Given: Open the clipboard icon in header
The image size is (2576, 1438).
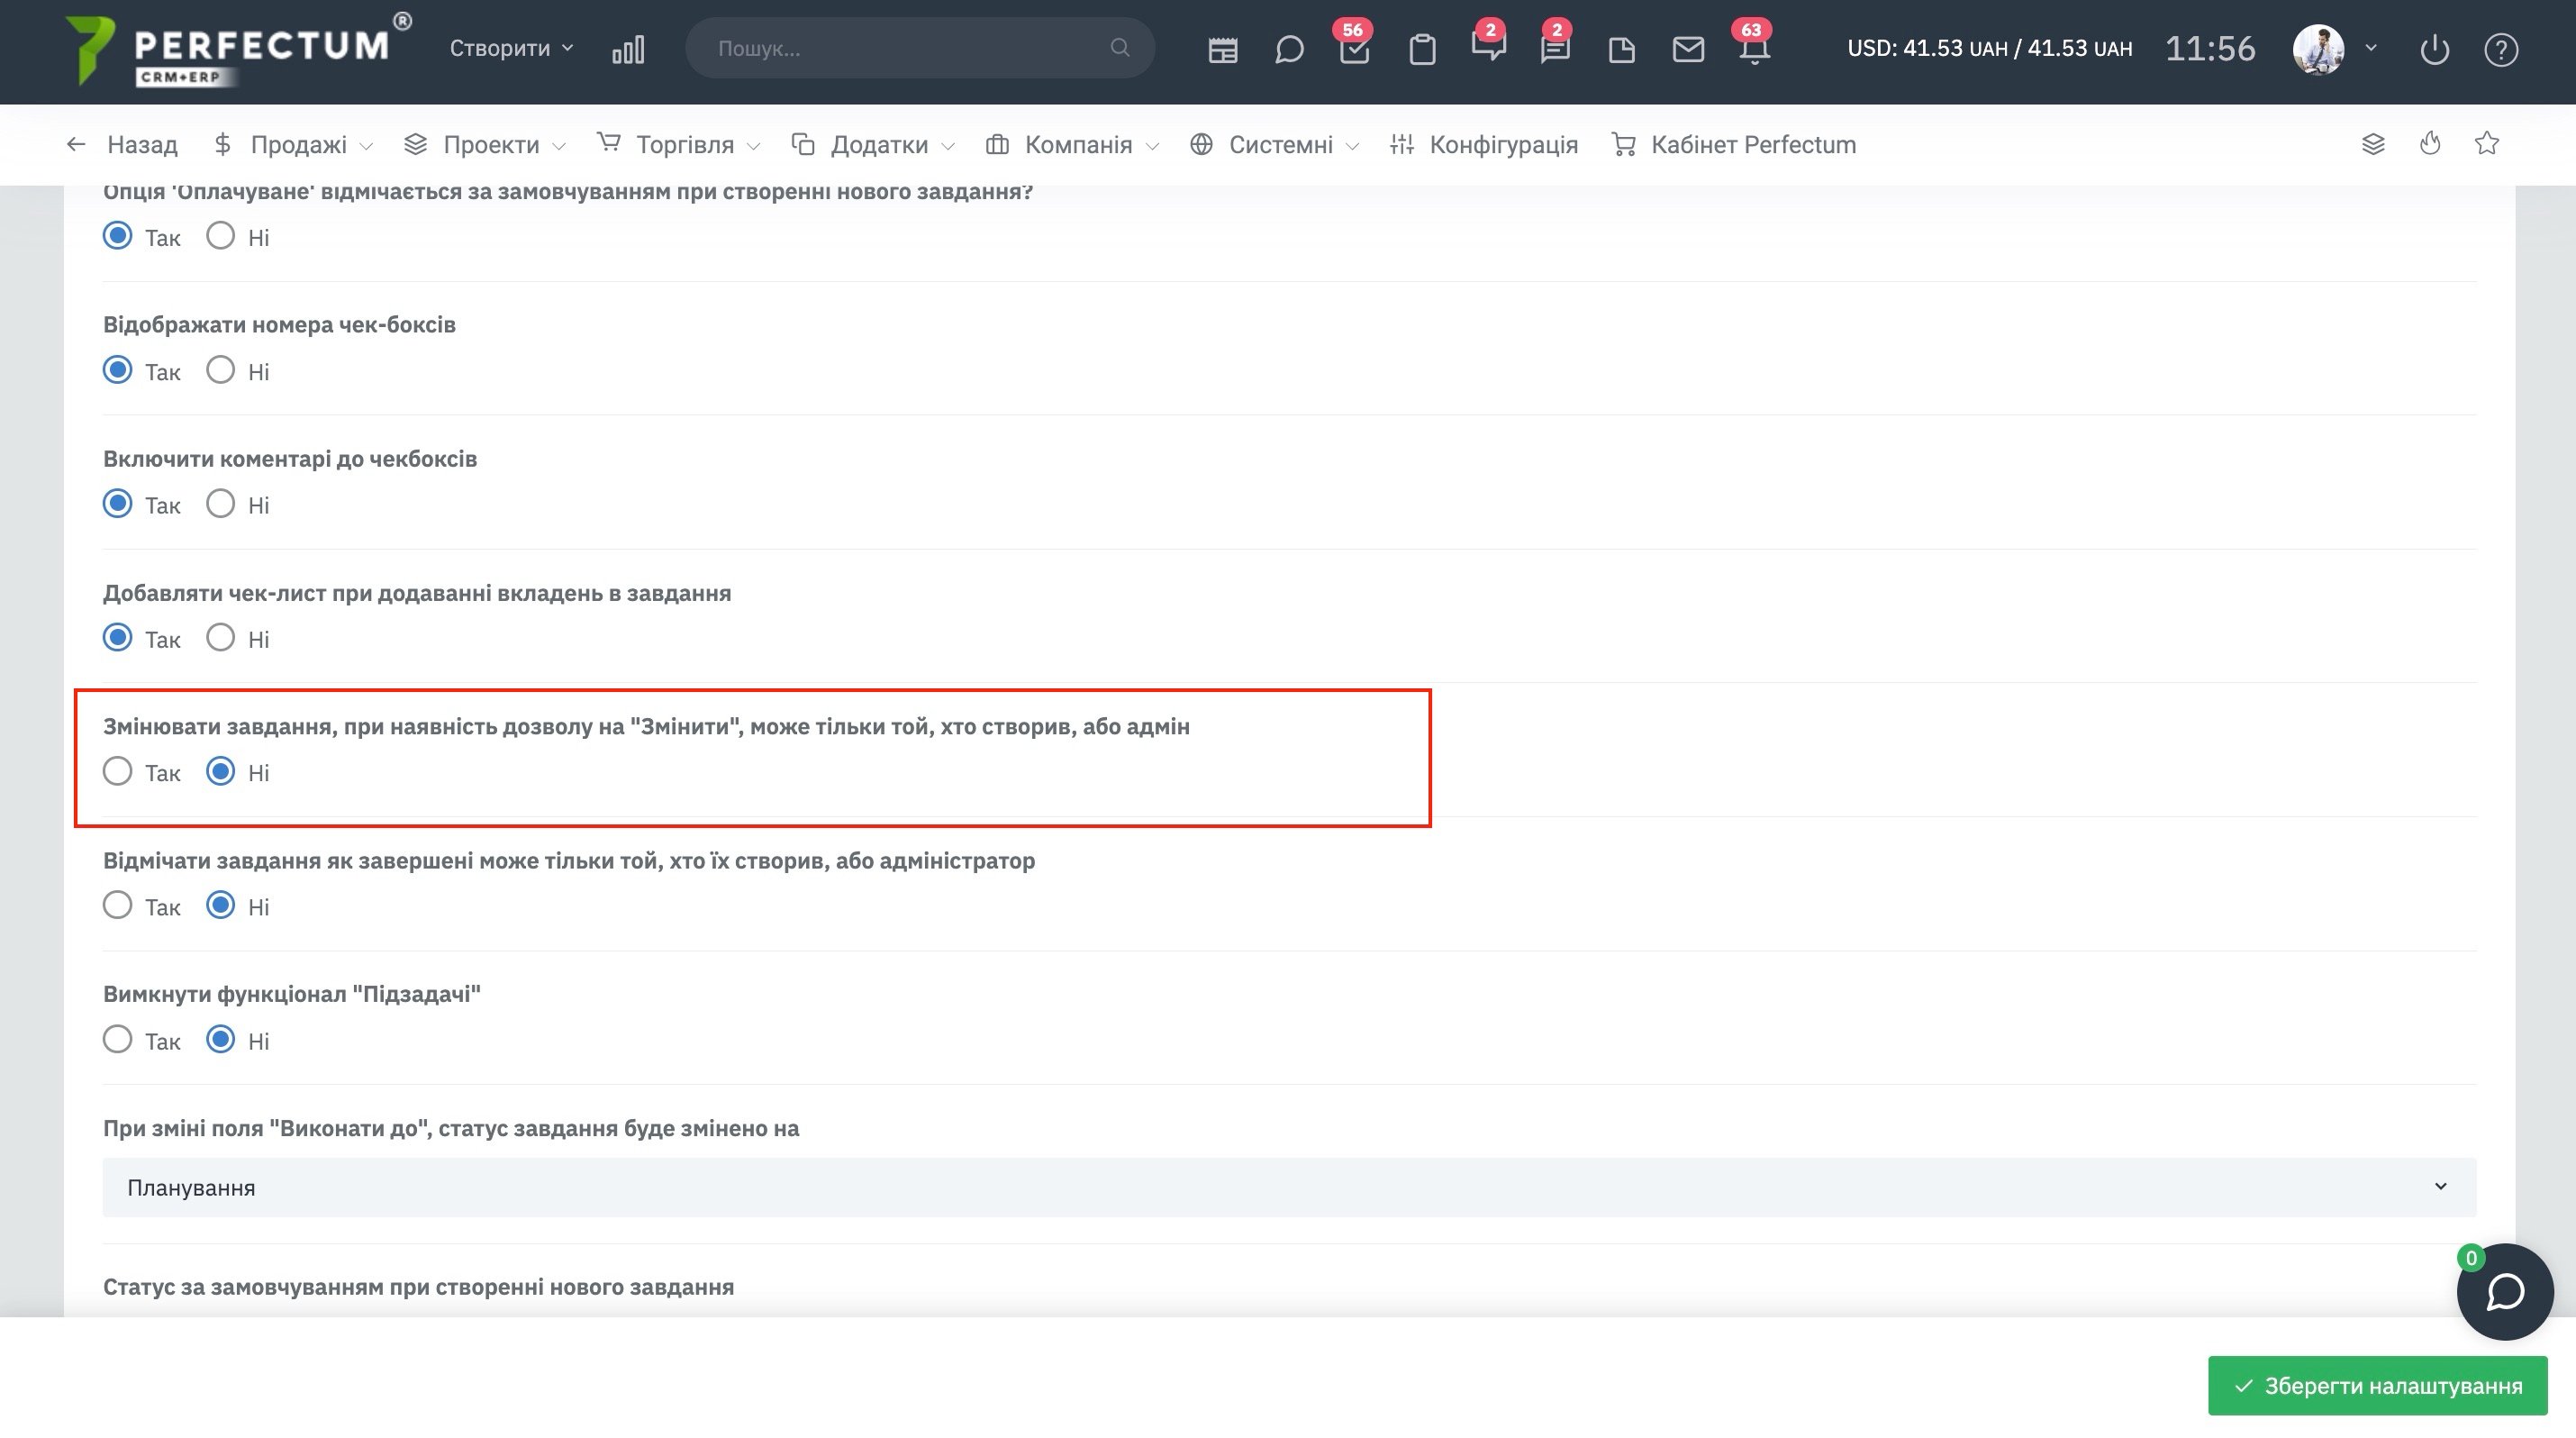Looking at the screenshot, I should pos(1422,49).
